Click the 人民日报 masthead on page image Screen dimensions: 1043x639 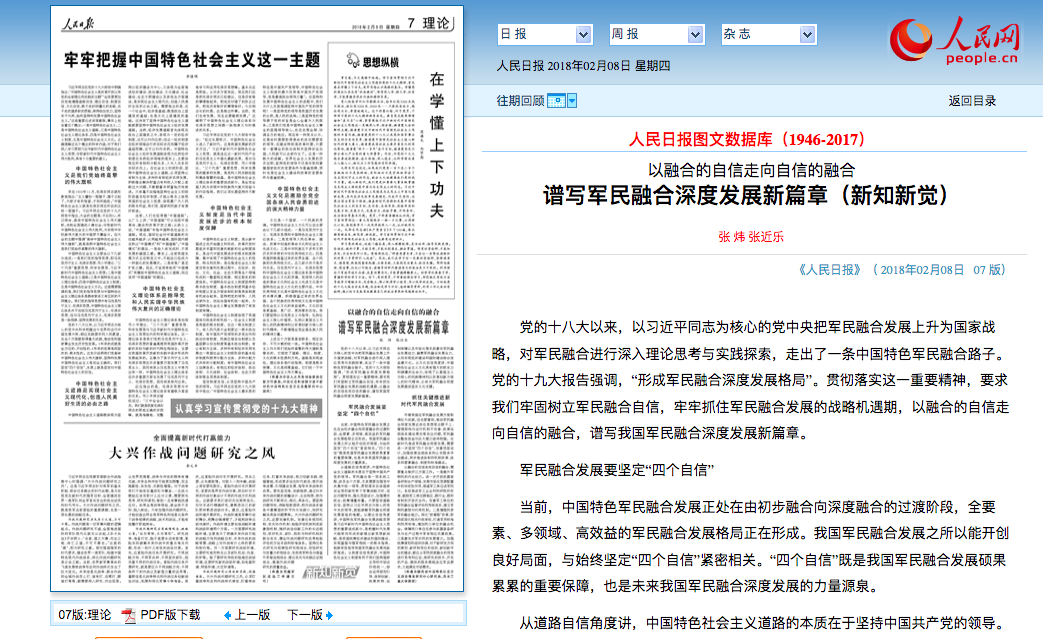[x=78, y=24]
